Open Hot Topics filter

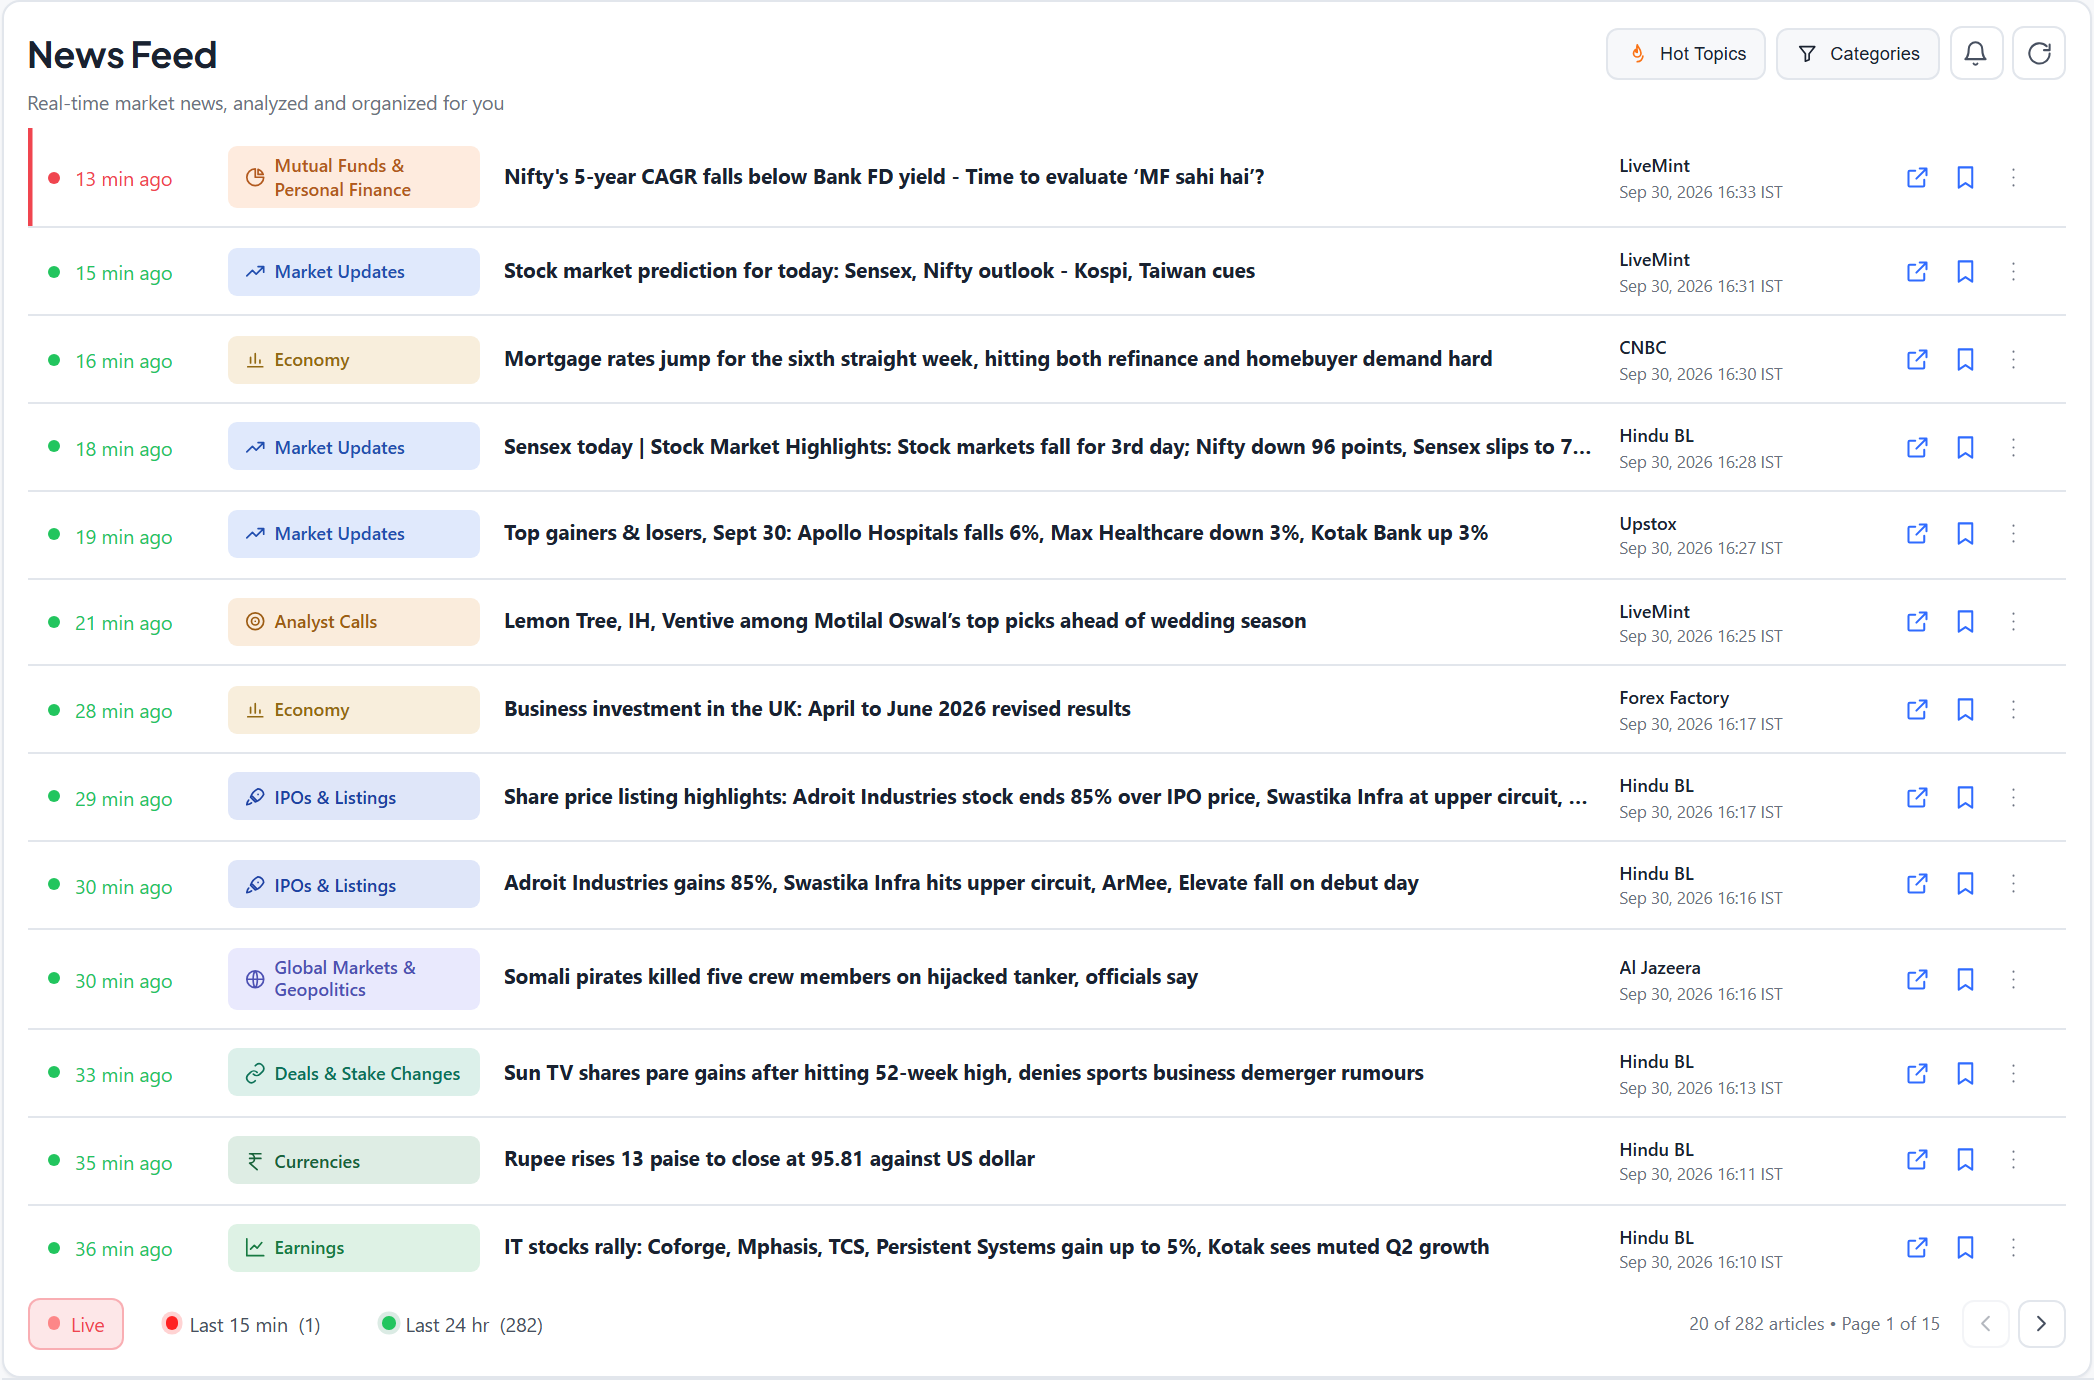pos(1686,54)
